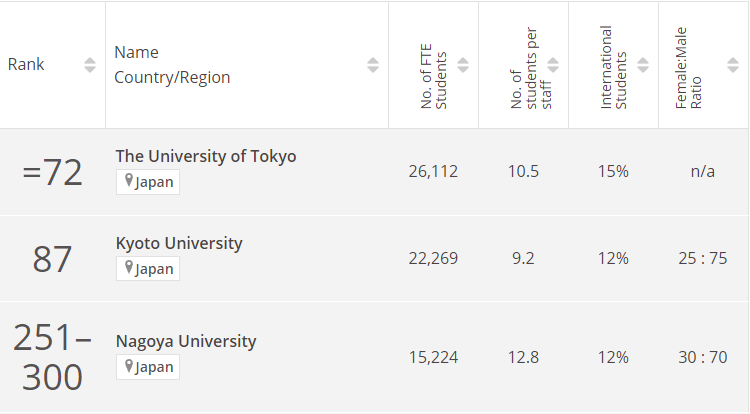Screen dimensions: 750x414
Task: Click Kyoto's 25 : 75 ratio cell
Action: [702, 259]
